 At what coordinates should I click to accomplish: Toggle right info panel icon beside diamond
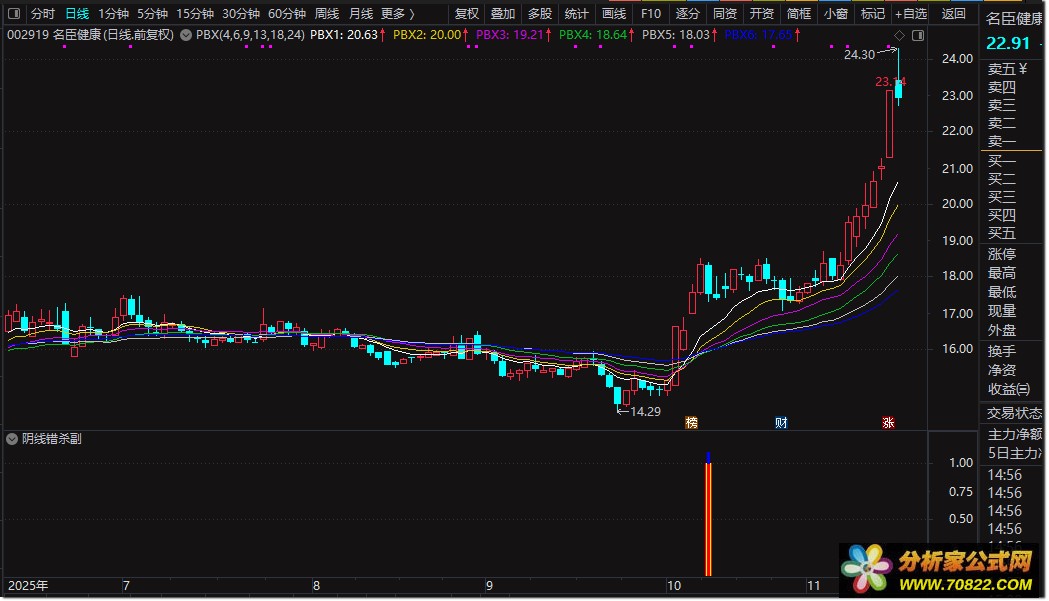coord(918,35)
